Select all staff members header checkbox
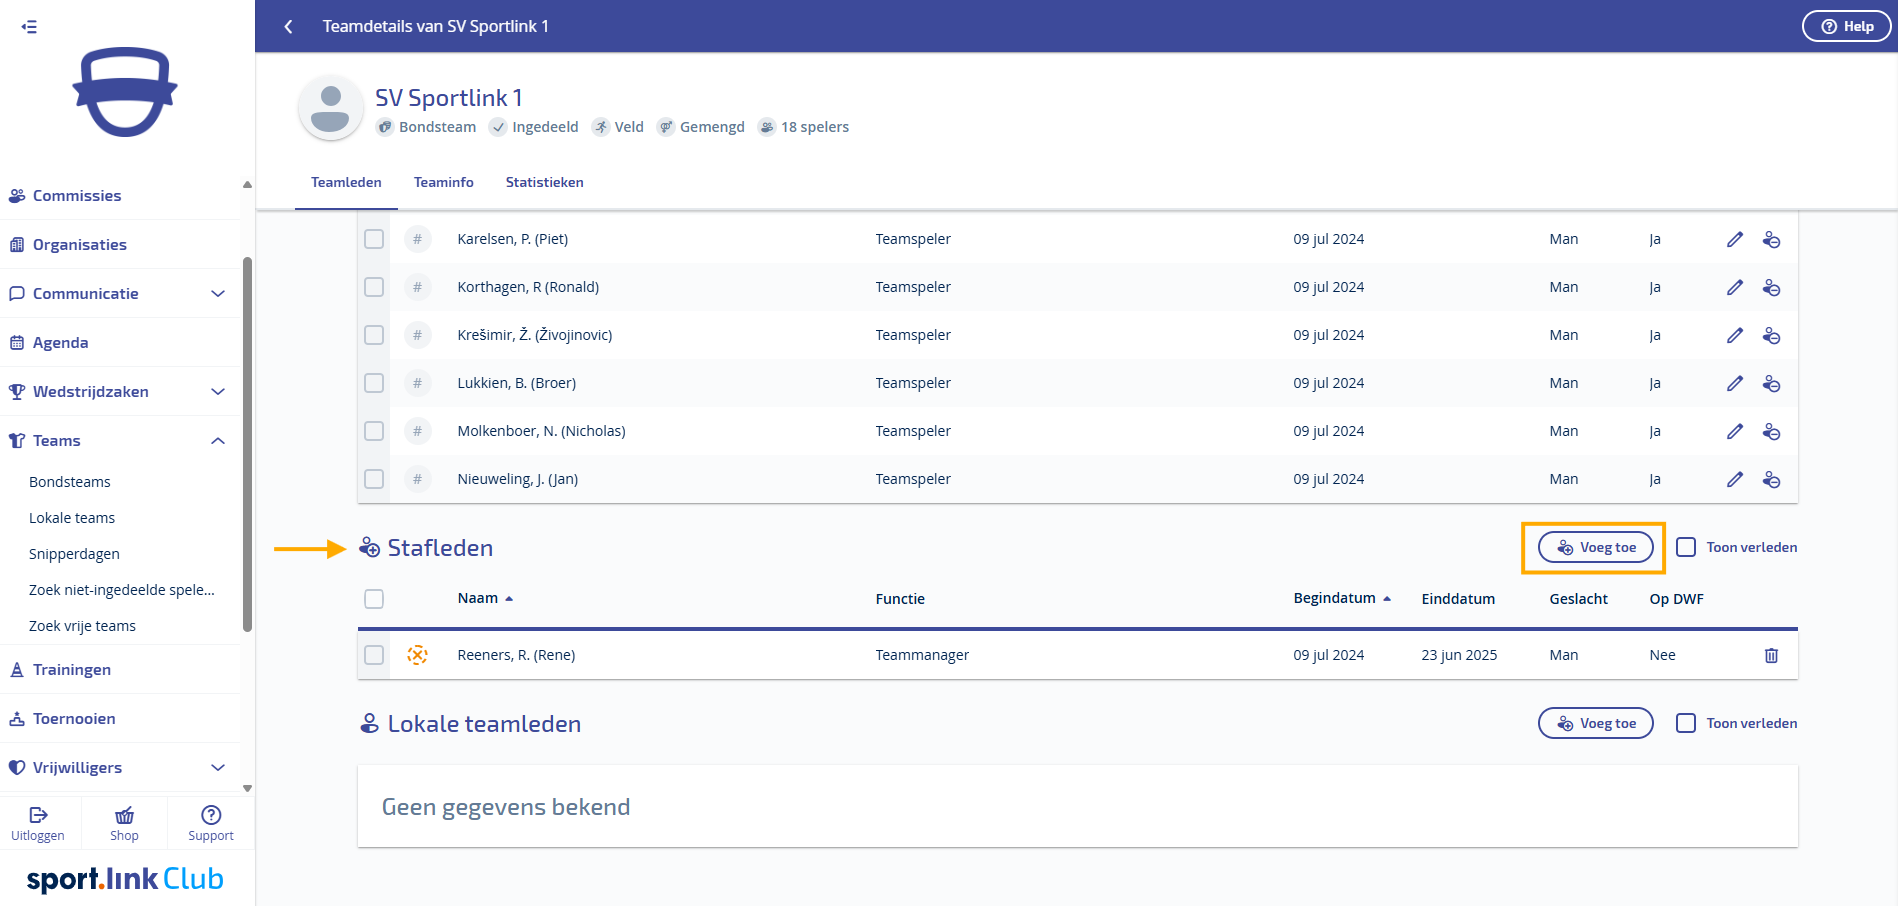Viewport: 1898px width, 906px height. (374, 599)
